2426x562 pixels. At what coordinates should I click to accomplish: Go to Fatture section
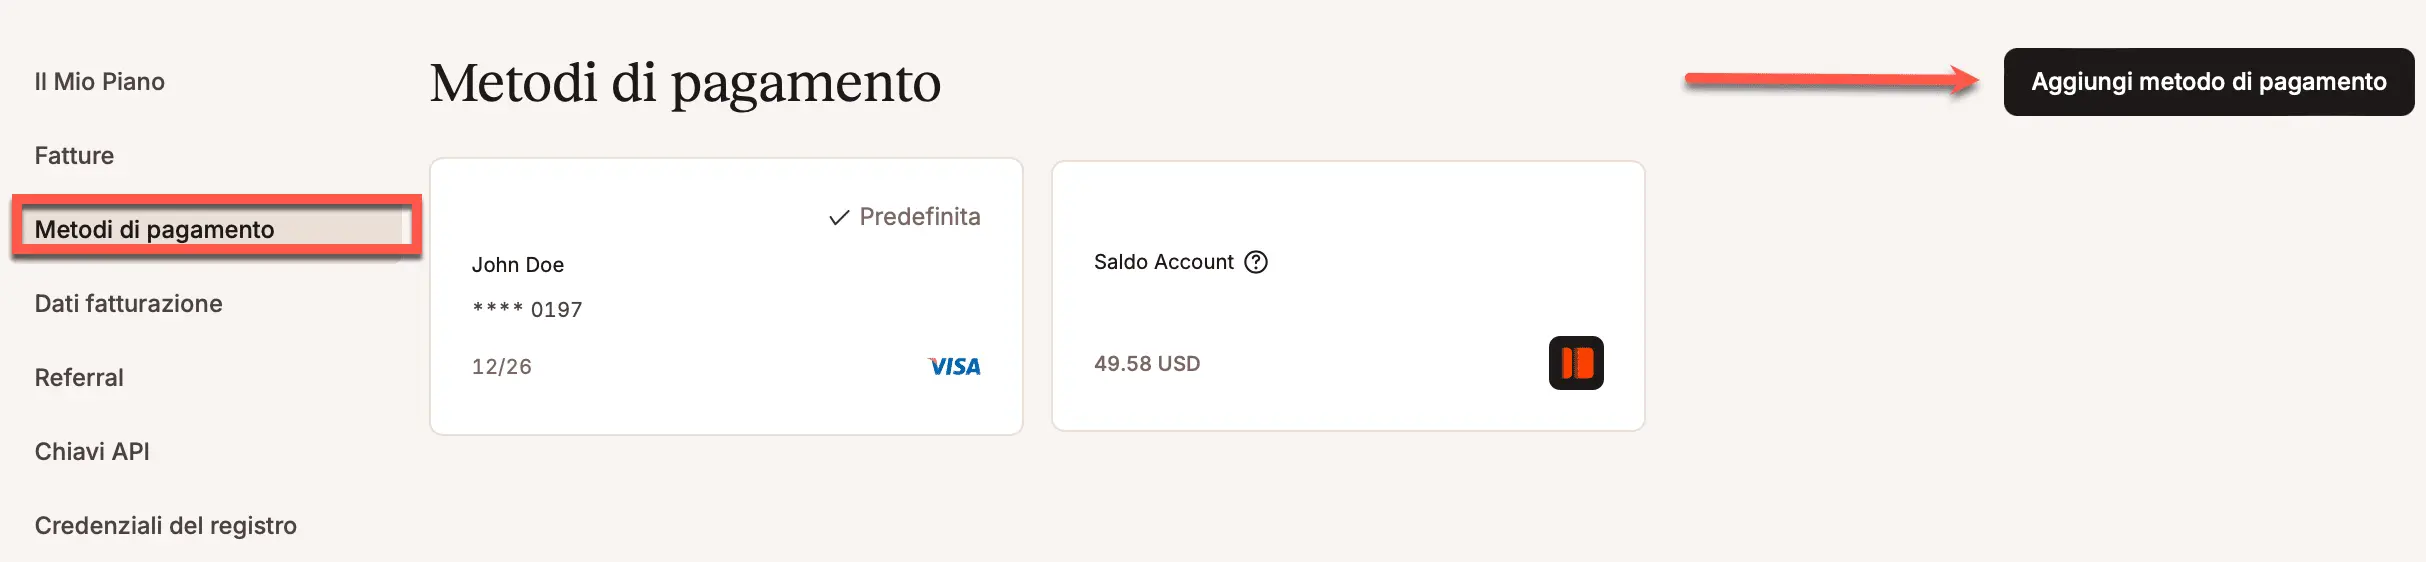74,156
